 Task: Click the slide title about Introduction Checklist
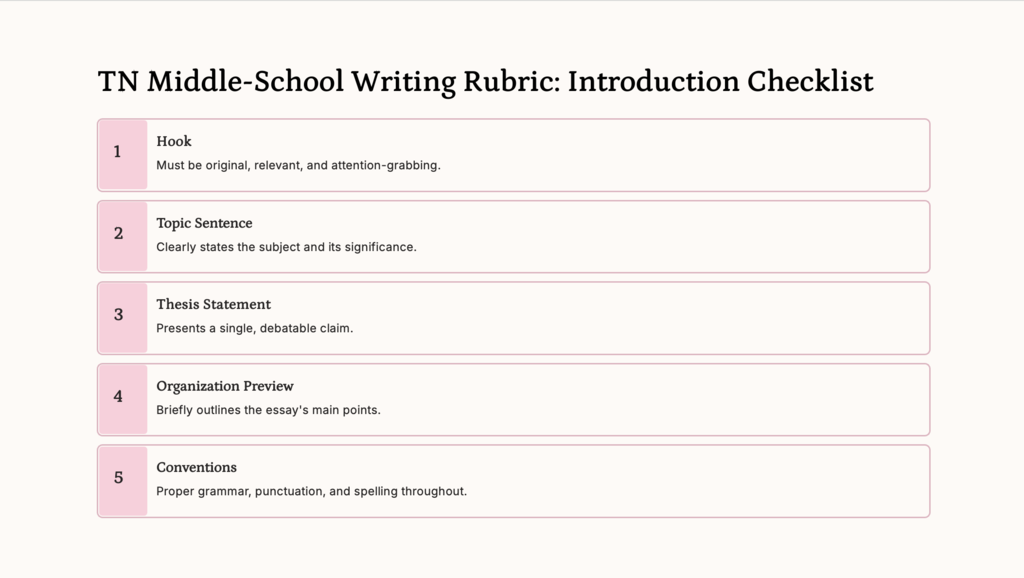tap(486, 81)
